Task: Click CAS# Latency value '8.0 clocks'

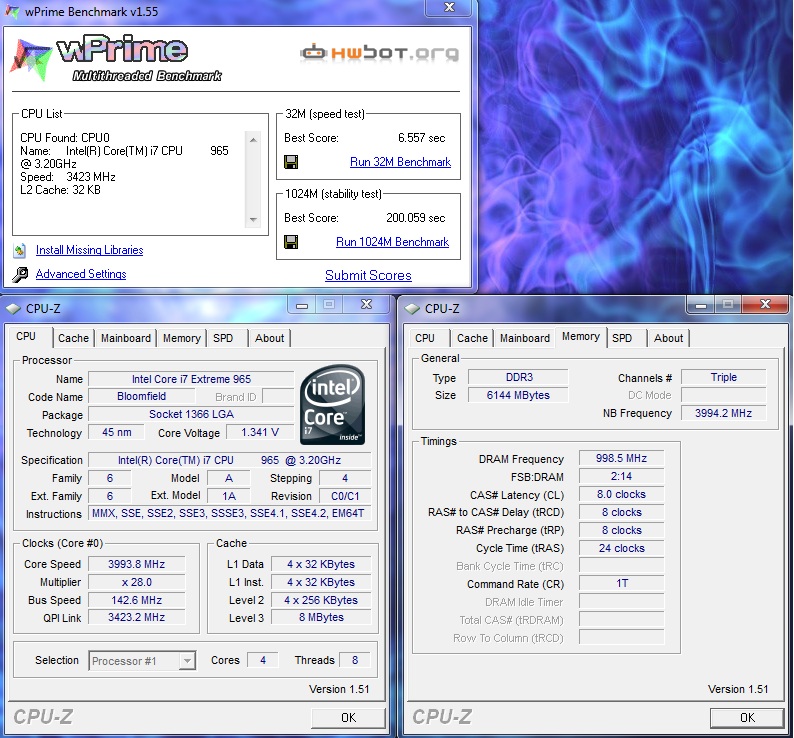Action: tap(621, 494)
